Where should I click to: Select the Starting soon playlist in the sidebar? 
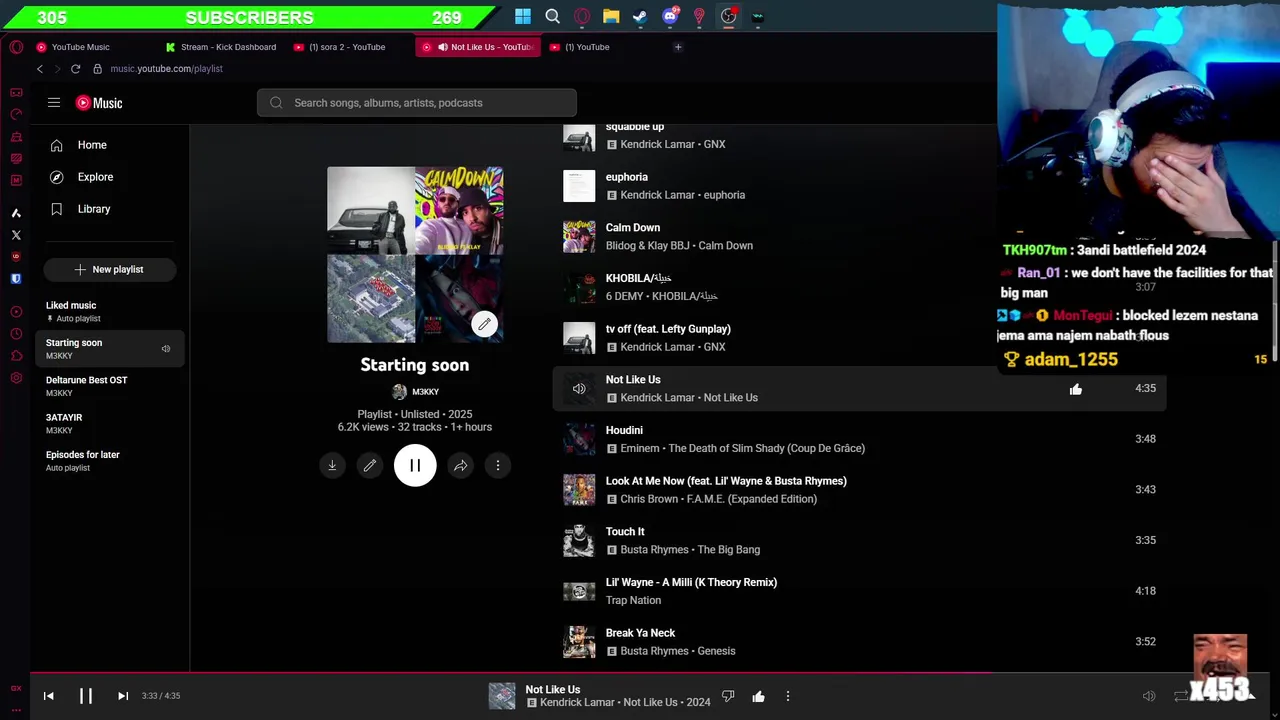click(110, 349)
